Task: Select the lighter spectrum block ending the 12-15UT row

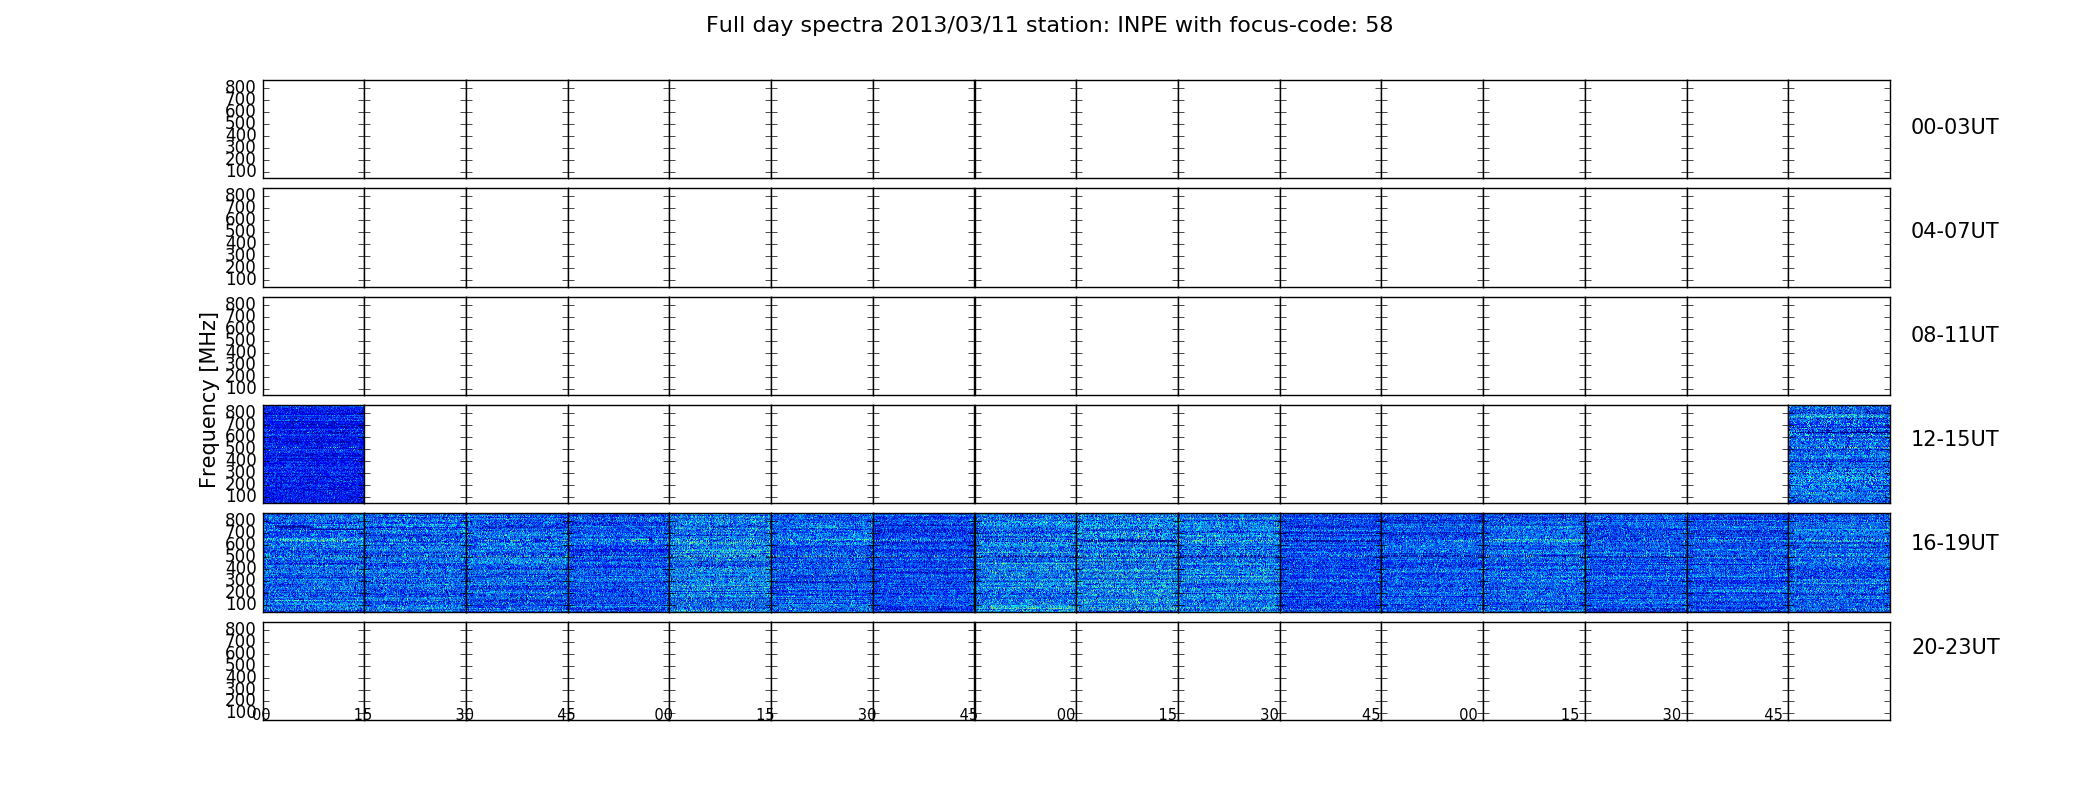Action: pos(1839,454)
